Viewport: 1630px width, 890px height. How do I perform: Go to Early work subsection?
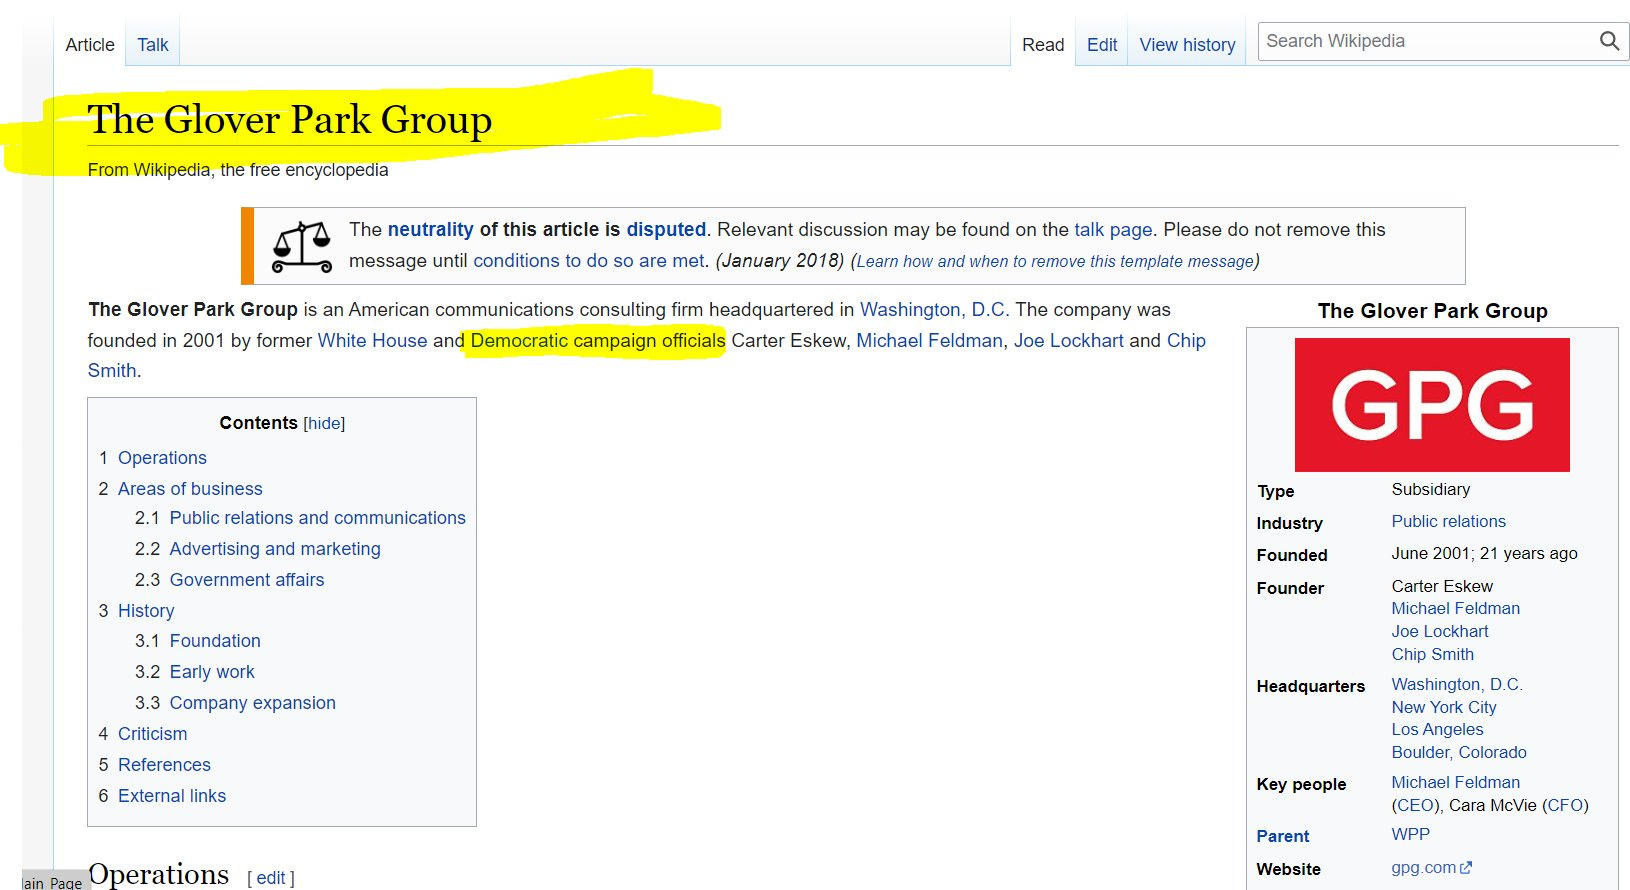point(212,672)
